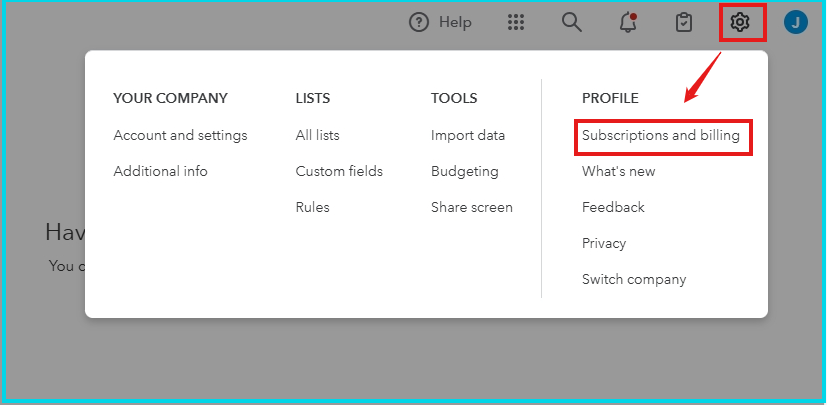Open the J profile avatar
Screen dimensions: 827x405
tap(796, 23)
